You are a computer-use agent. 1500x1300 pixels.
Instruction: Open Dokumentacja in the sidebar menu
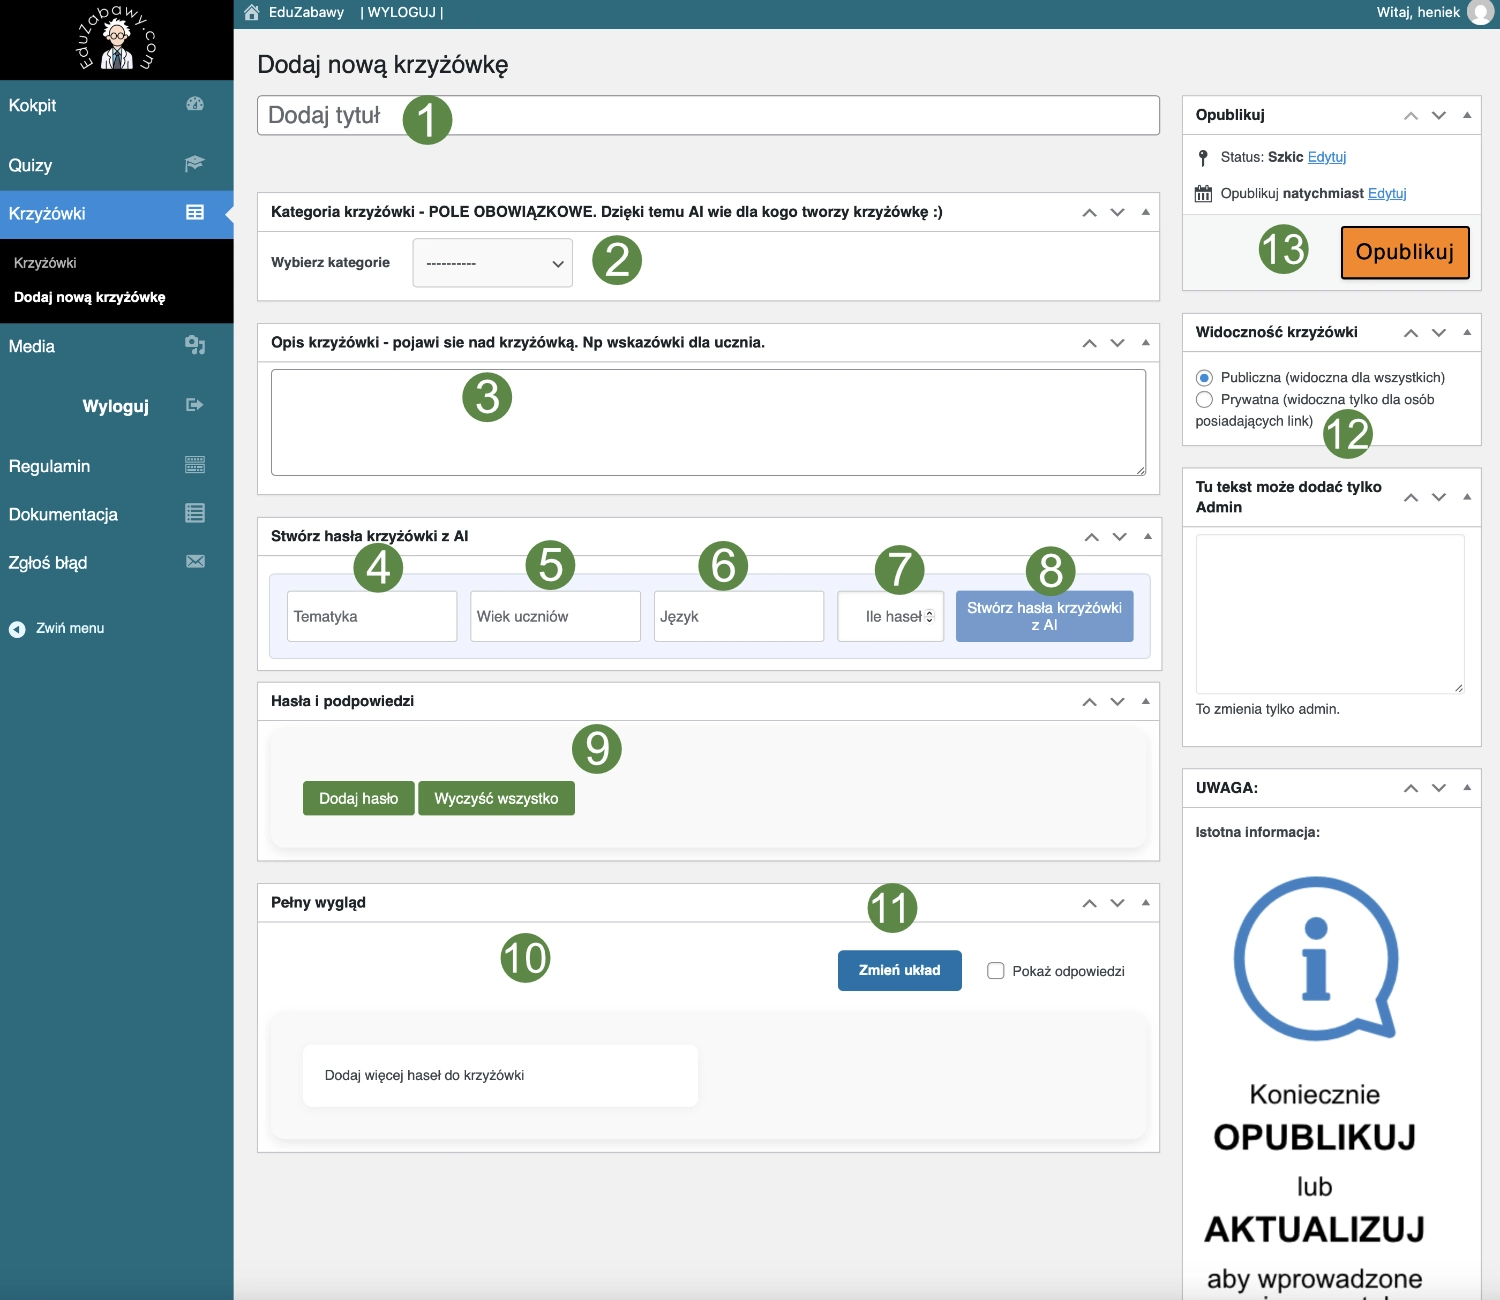(x=64, y=514)
